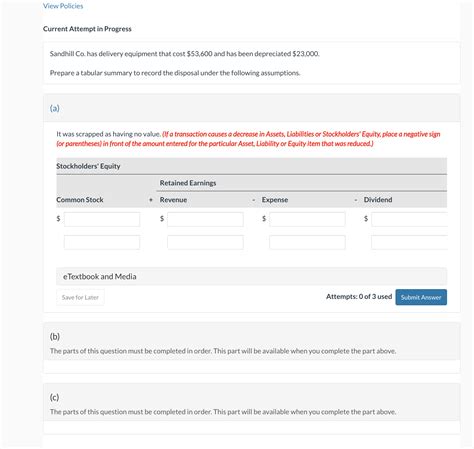The image size is (474, 449).
Task: Click the Save for Later button
Action: 80,297
